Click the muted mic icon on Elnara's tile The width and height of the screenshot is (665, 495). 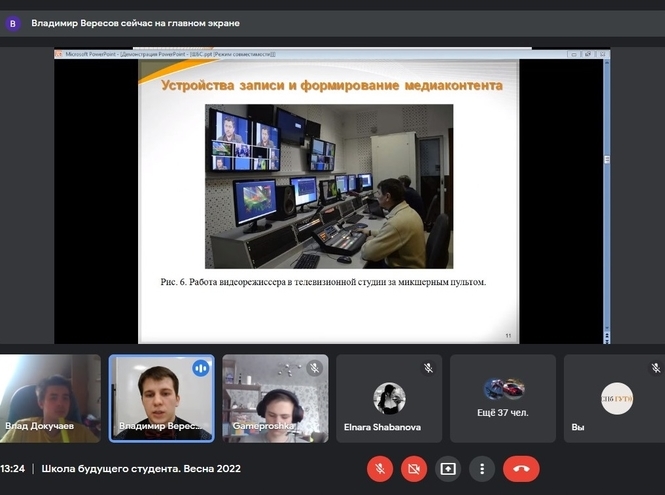point(428,368)
